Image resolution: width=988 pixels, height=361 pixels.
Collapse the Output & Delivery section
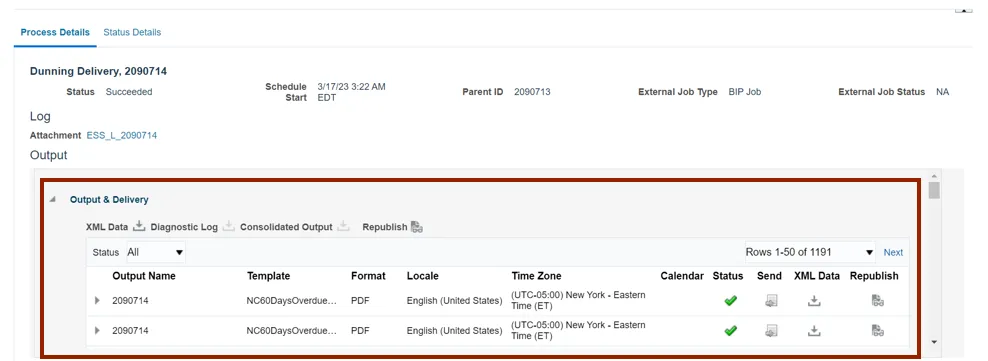click(53, 200)
